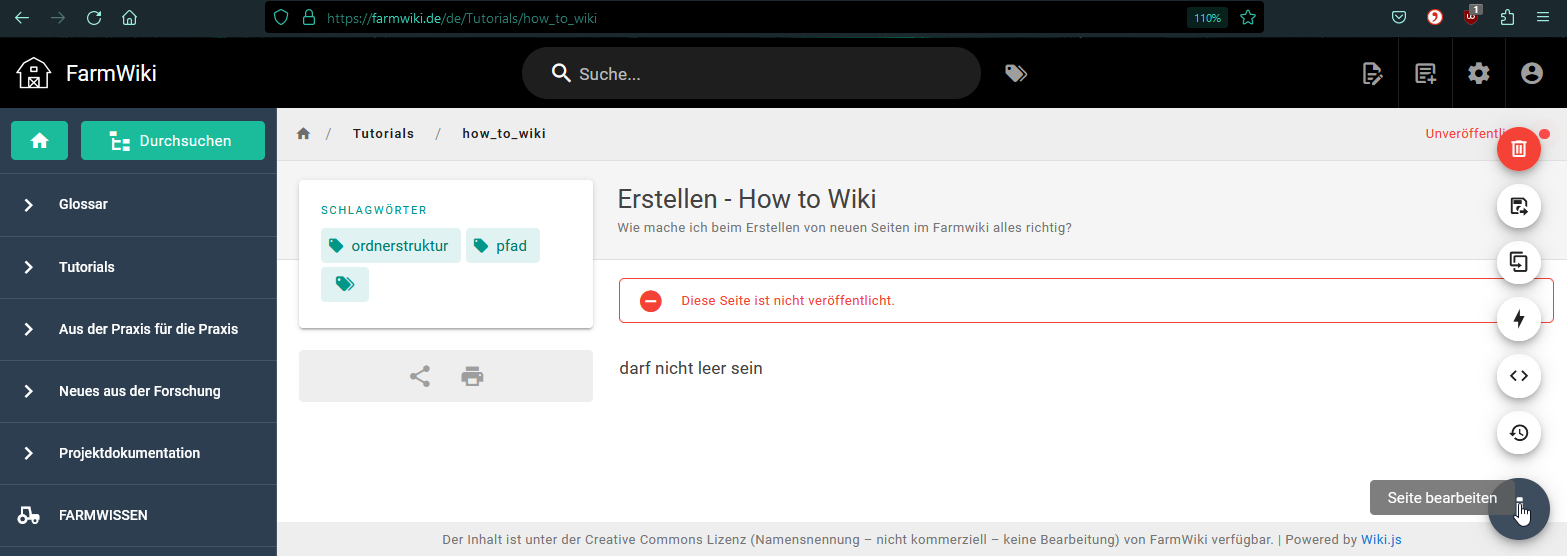
Task: Open the admin settings gear icon
Action: 1478,73
